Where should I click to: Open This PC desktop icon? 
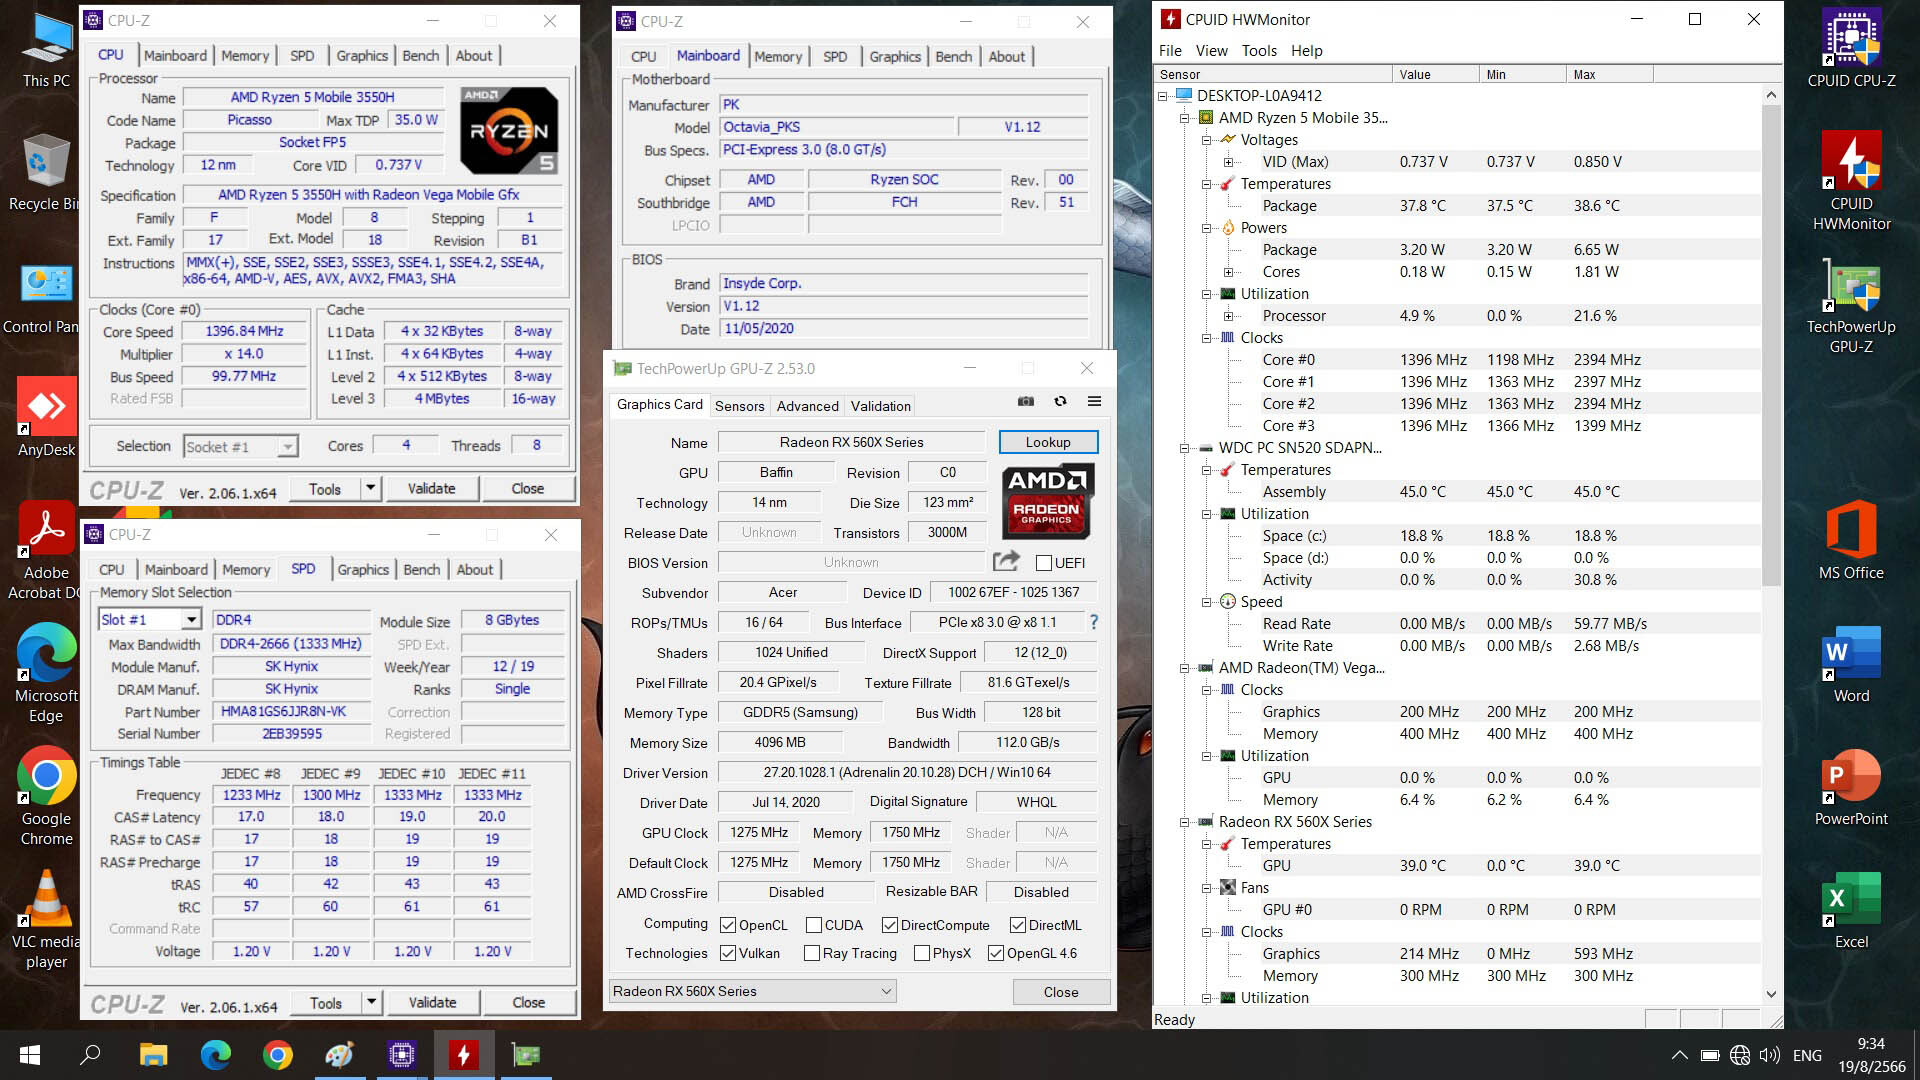(x=46, y=50)
